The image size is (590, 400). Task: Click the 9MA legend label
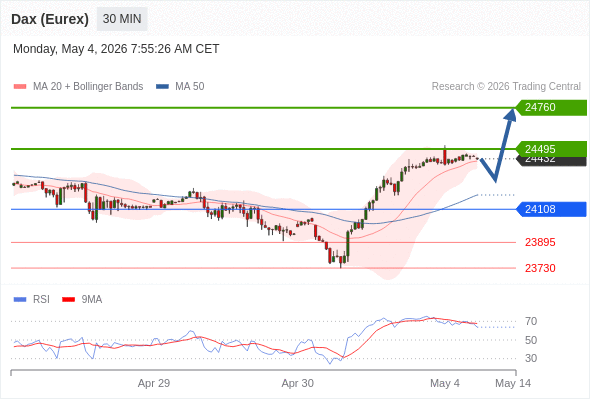coord(92,300)
